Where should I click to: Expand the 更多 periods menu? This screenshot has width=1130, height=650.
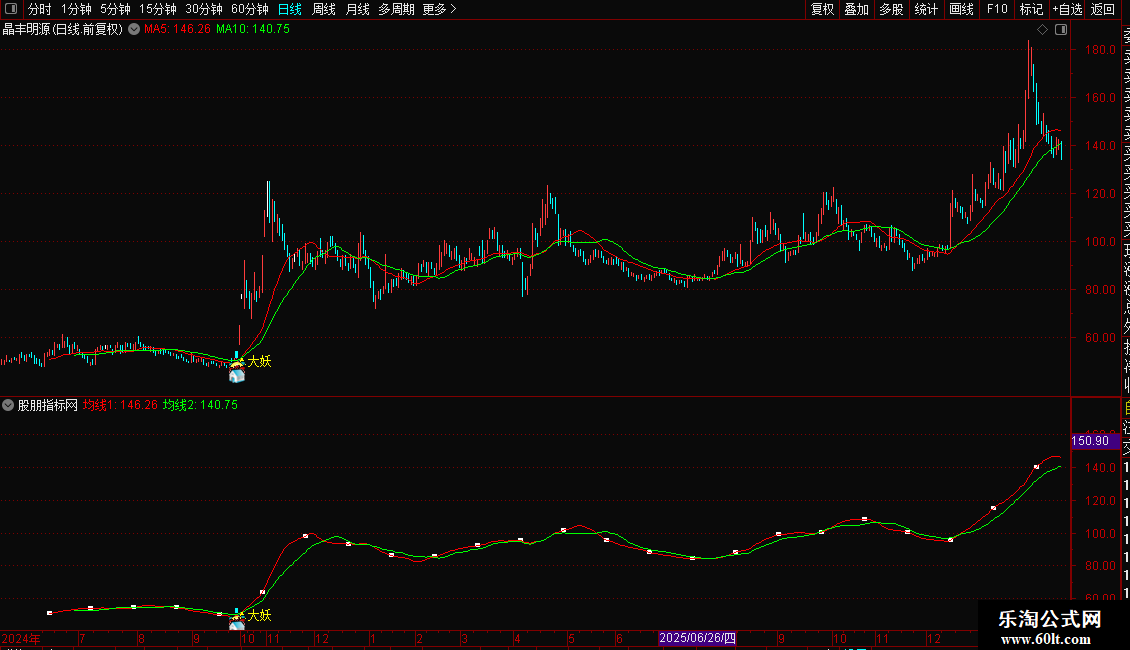pyautogui.click(x=440, y=9)
